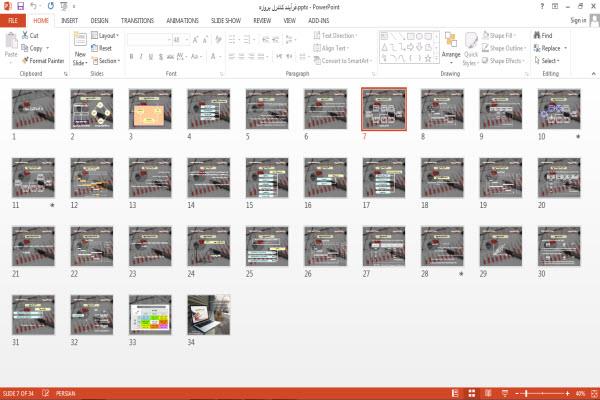Open the Select dropdown in Editing
The height and width of the screenshot is (400, 600).
tap(547, 60)
